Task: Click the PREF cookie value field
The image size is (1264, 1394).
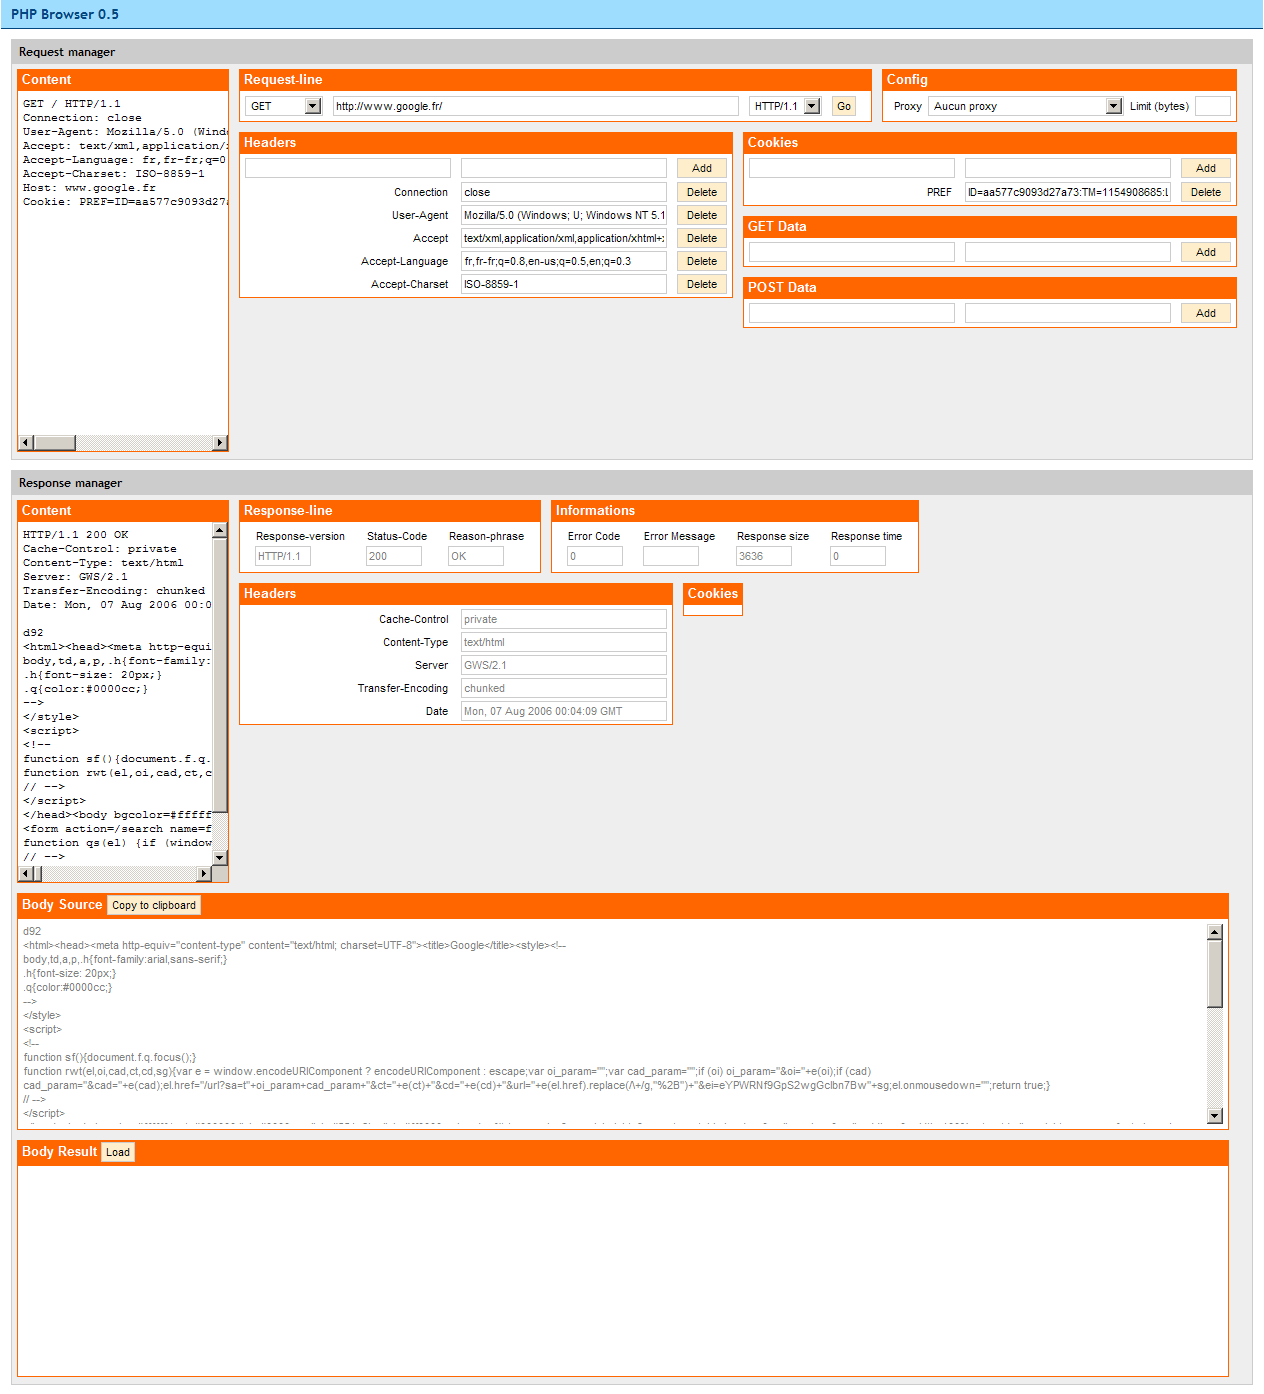Action: click(x=1068, y=192)
